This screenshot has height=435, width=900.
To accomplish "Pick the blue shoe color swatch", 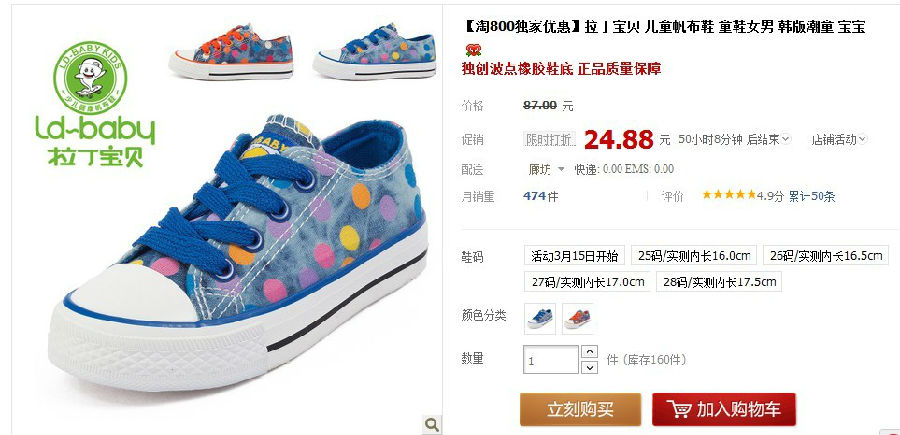I will click(x=540, y=319).
